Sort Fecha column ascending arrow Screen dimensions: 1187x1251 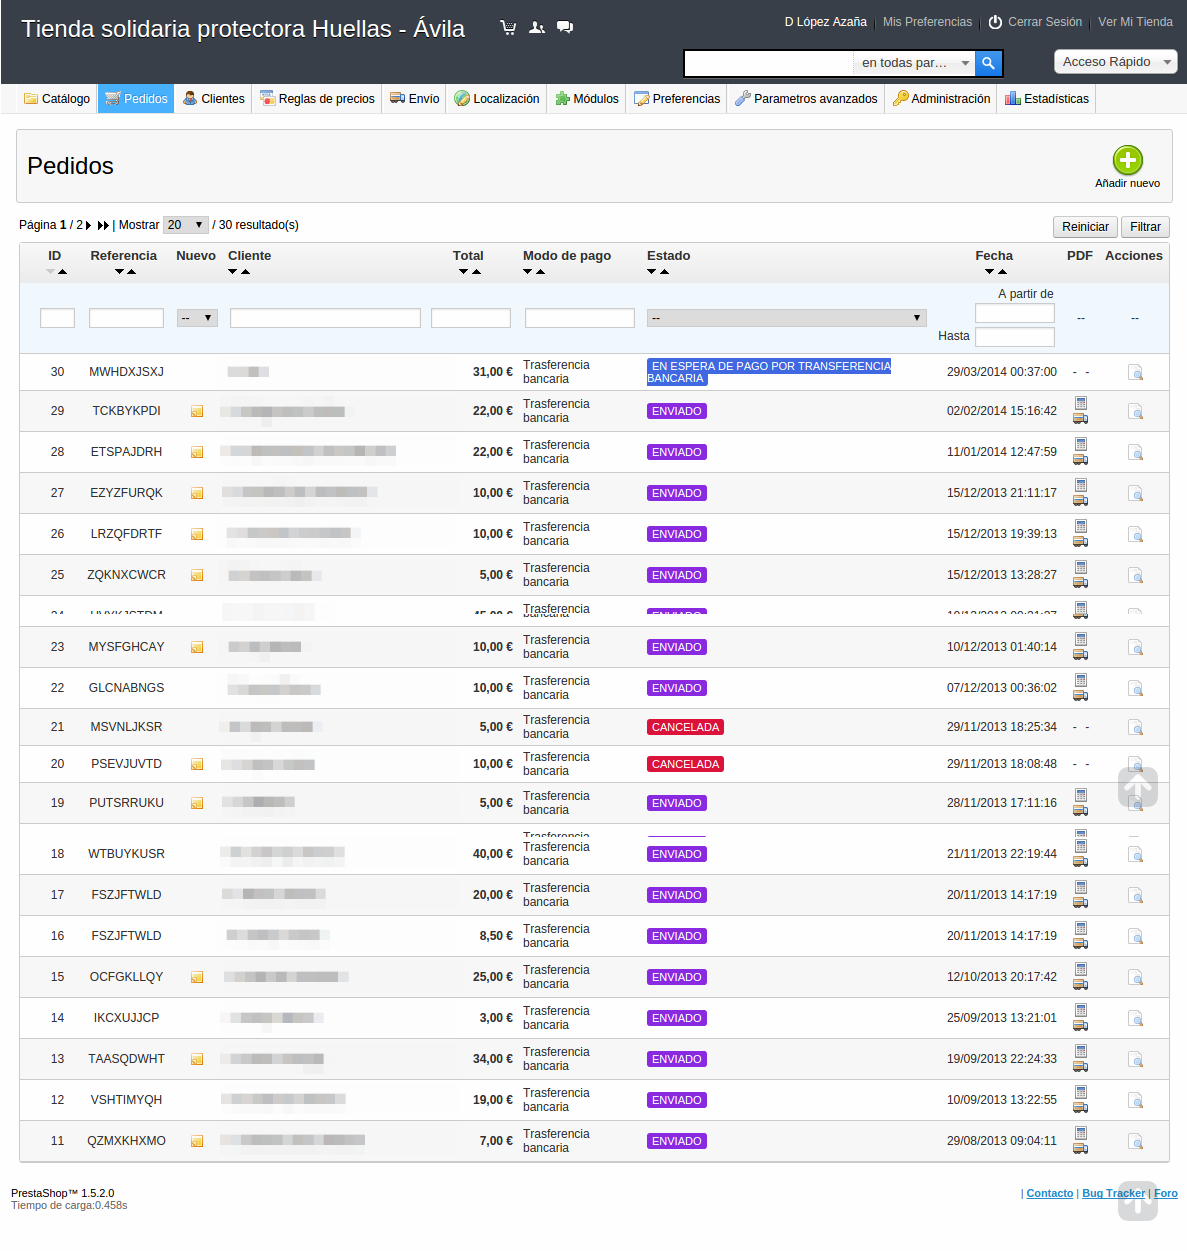[x=1002, y=272]
